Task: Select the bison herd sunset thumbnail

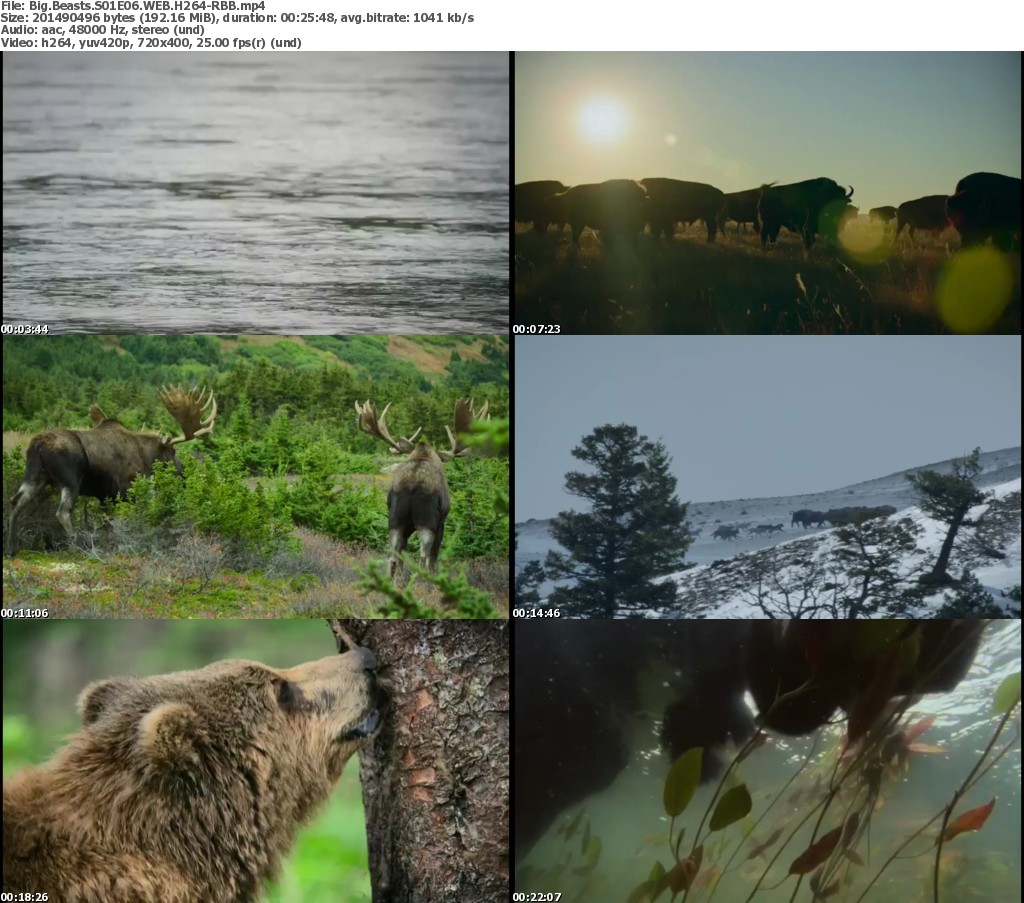Action: click(767, 192)
